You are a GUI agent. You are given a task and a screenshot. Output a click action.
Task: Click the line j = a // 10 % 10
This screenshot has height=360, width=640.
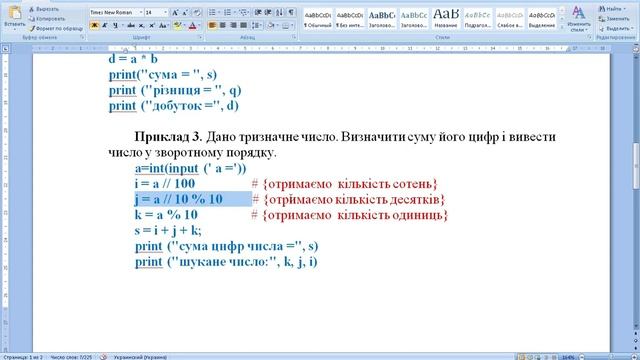[179, 199]
